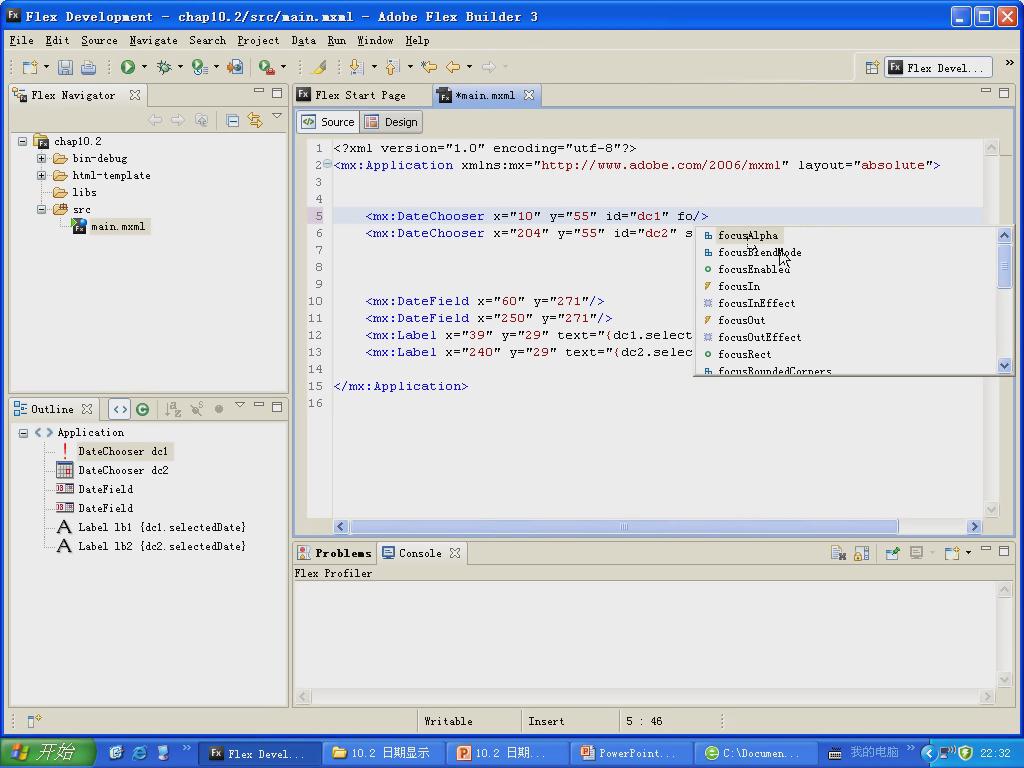Launch Debug with the bug icon
Image resolution: width=1024 pixels, height=768 pixels.
(x=164, y=67)
